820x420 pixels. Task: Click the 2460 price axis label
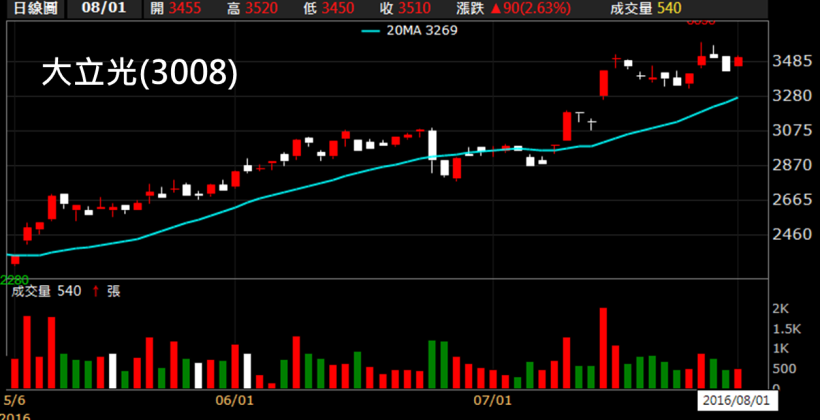[793, 234]
